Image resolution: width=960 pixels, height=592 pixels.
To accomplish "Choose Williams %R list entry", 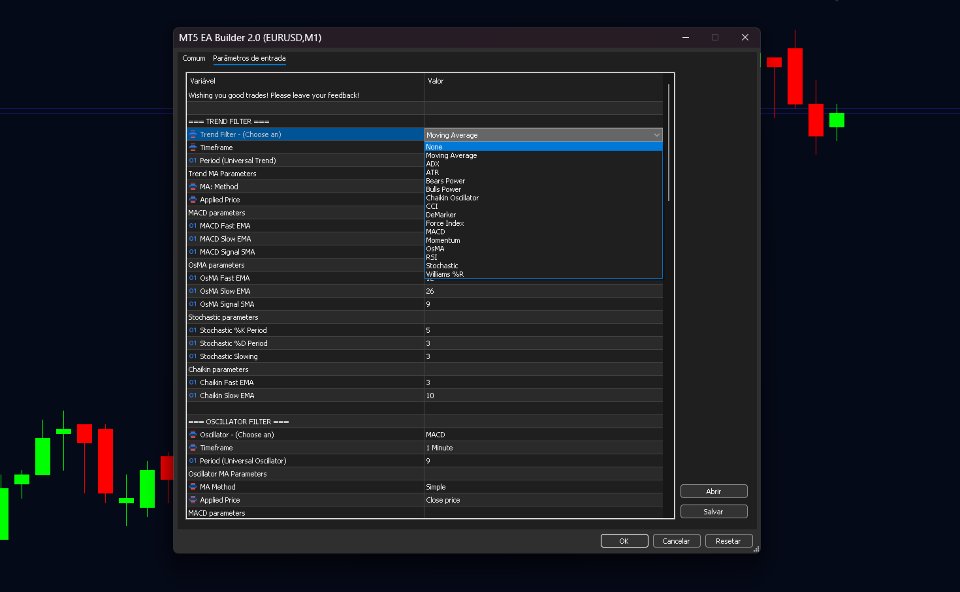I will pos(543,274).
